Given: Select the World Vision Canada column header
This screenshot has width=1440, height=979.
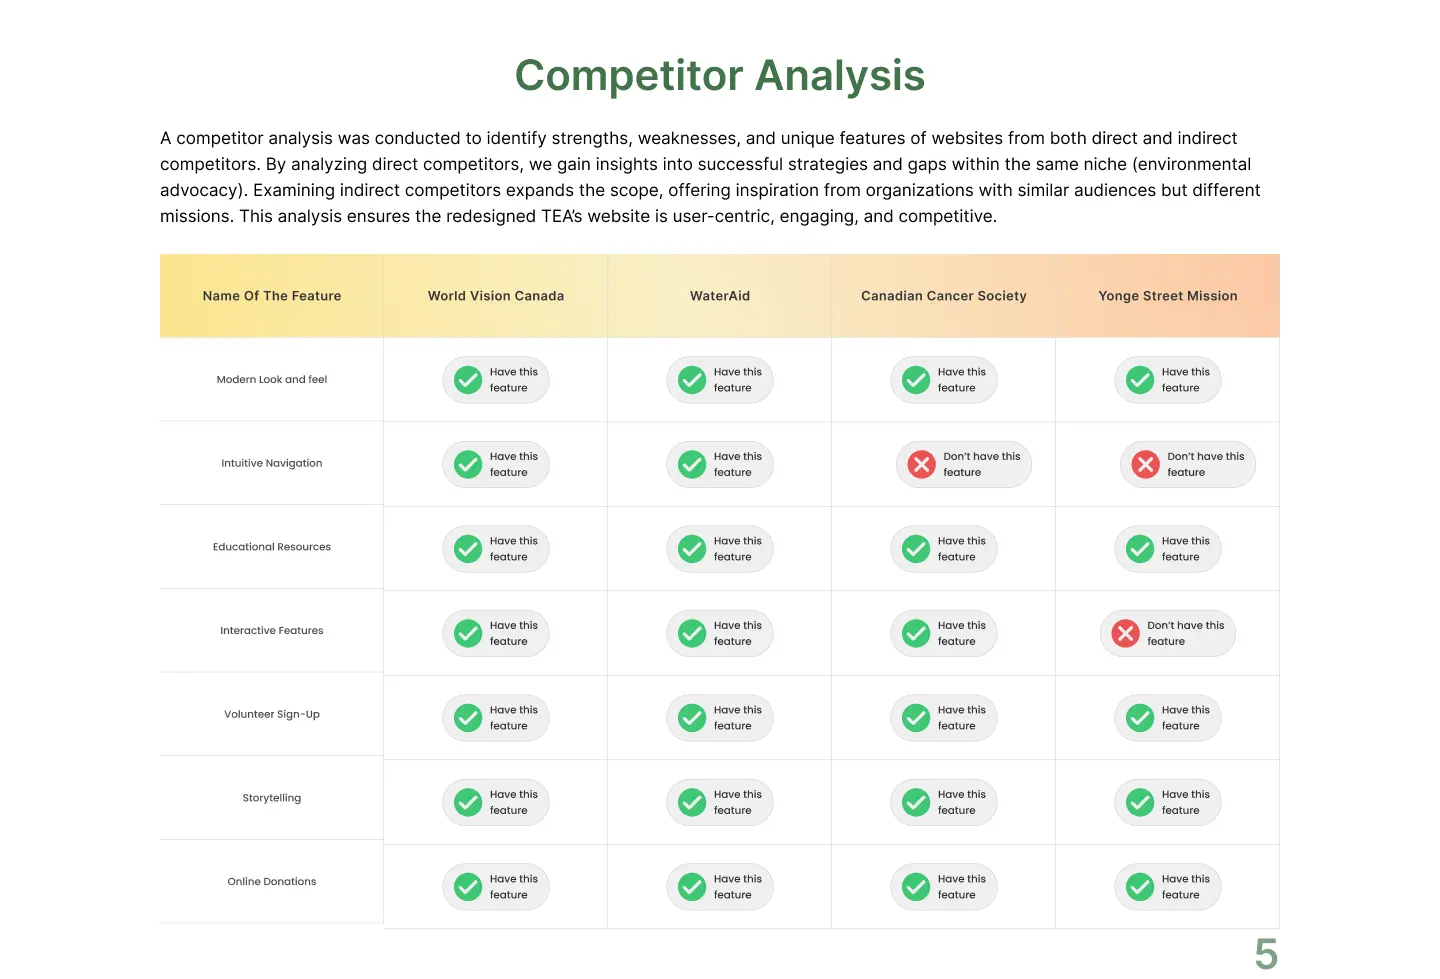Looking at the screenshot, I should 496,296.
